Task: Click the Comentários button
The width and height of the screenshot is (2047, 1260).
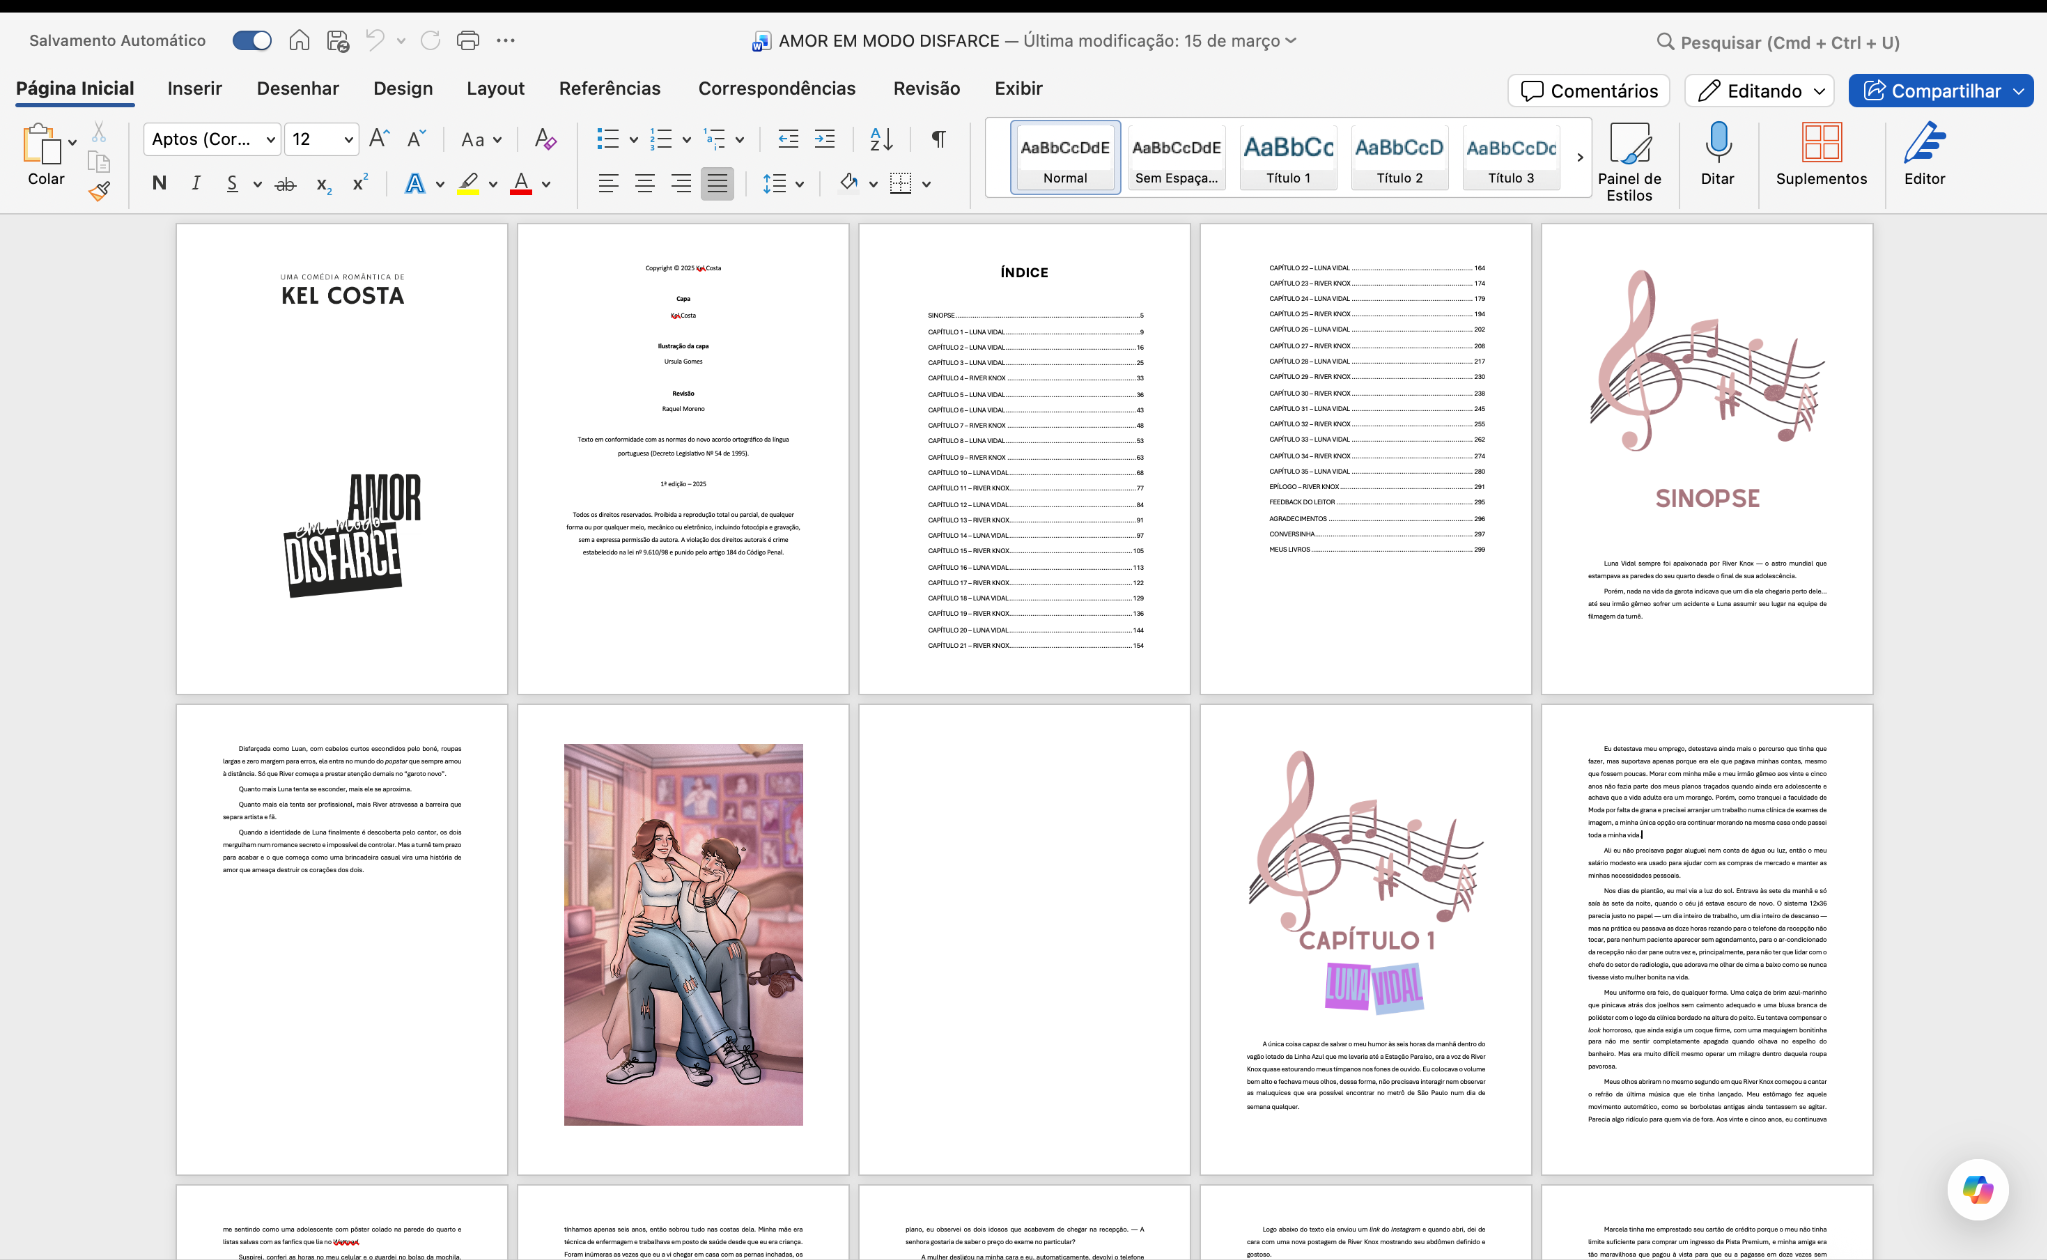Action: [1589, 91]
